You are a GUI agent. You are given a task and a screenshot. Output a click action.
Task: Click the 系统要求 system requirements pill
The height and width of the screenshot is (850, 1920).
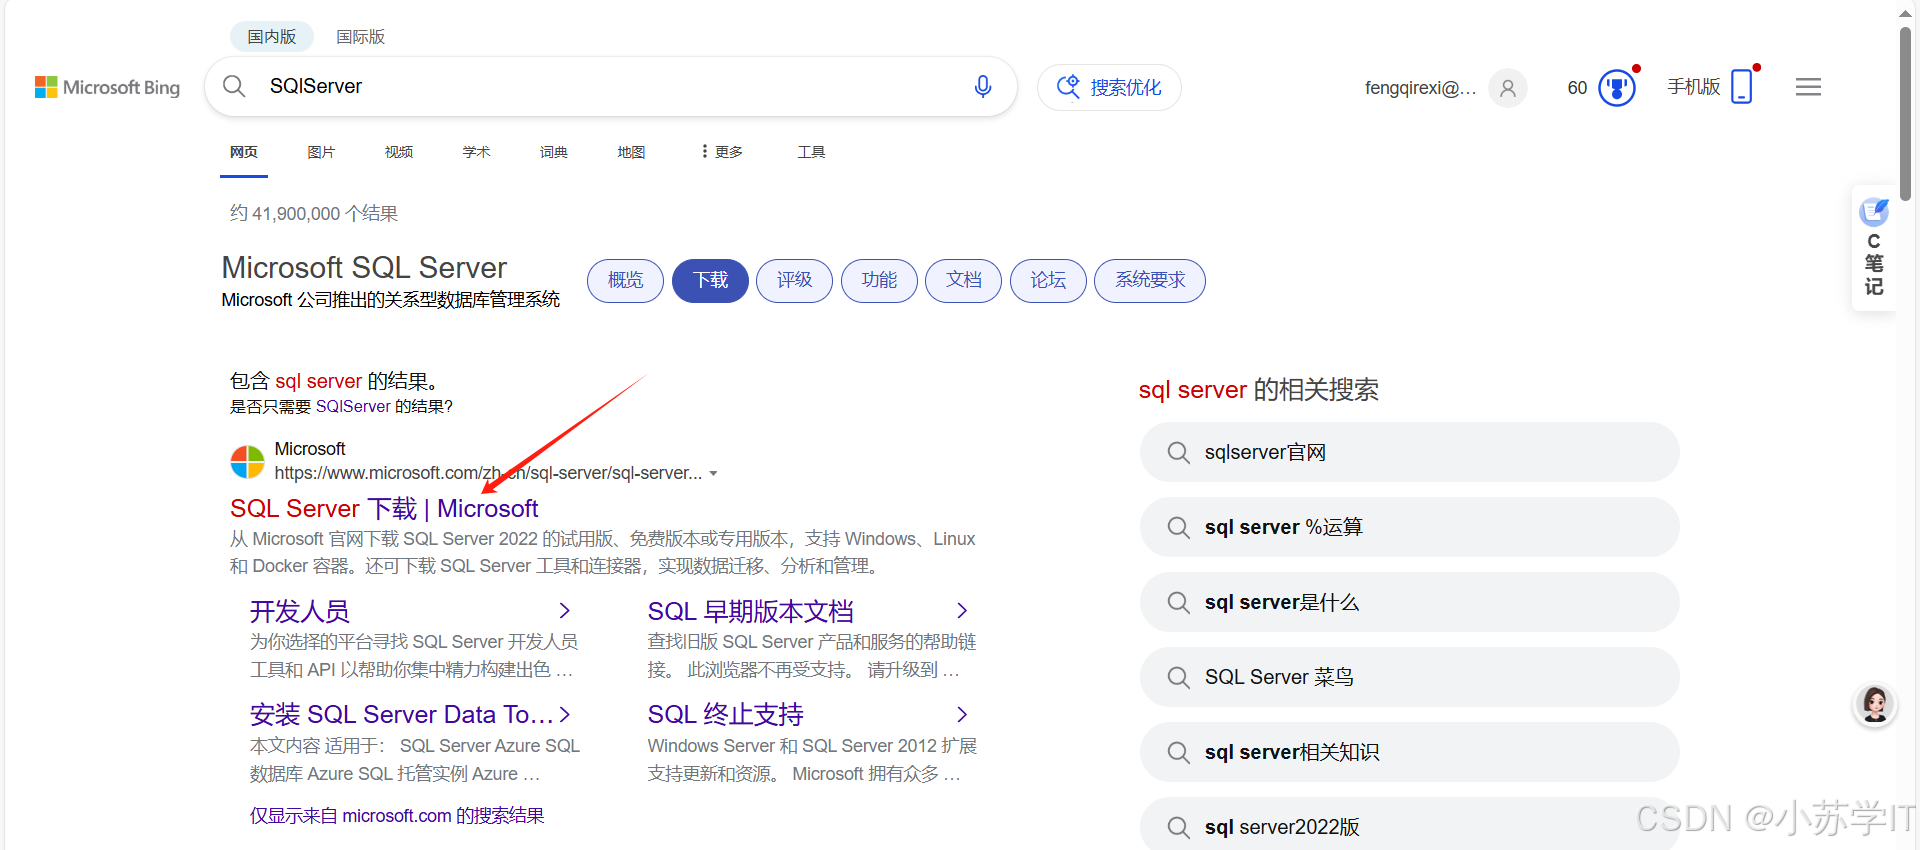(x=1150, y=280)
